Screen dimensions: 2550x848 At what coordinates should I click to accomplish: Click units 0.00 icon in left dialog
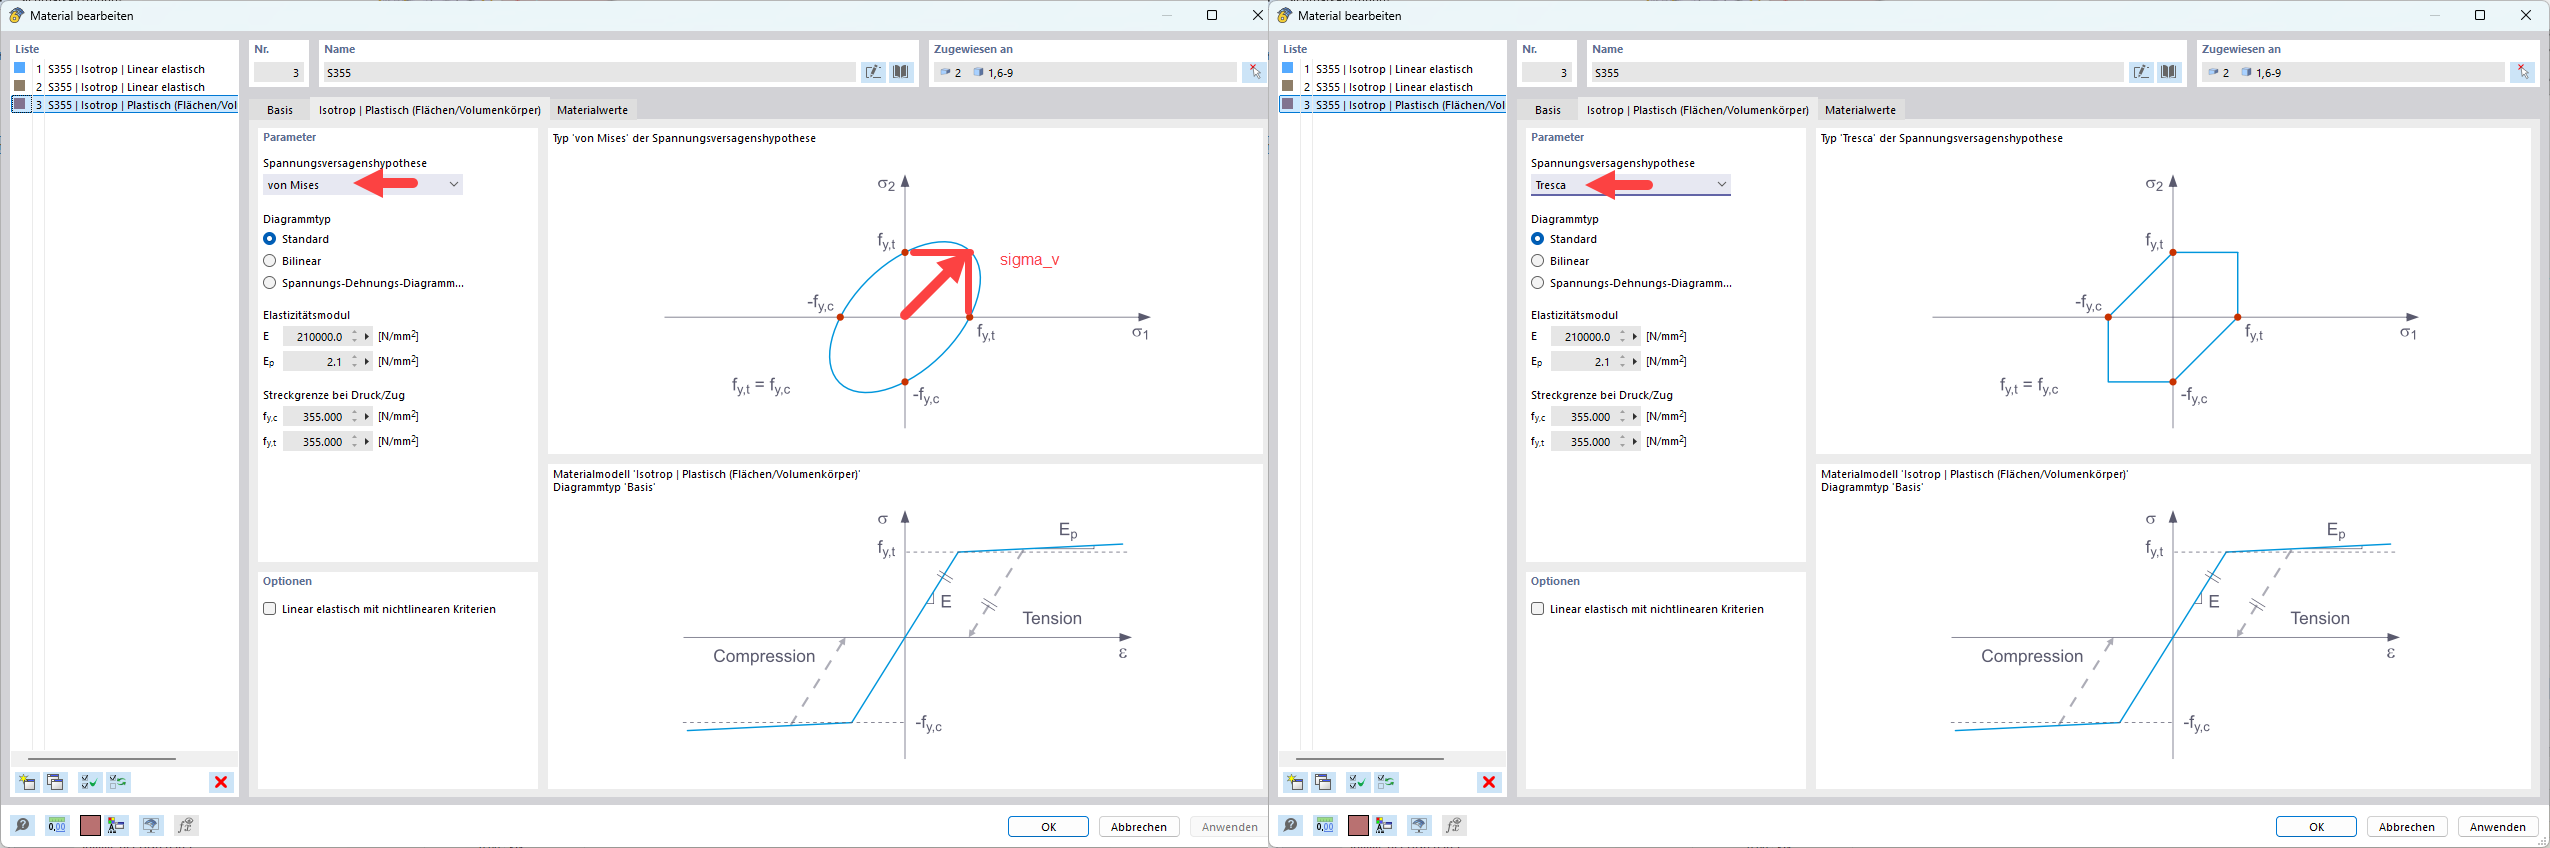(57, 825)
